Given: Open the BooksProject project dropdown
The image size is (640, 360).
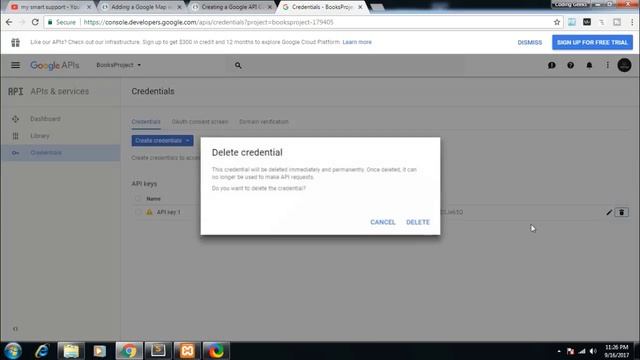Looking at the screenshot, I should pyautogui.click(x=118, y=65).
